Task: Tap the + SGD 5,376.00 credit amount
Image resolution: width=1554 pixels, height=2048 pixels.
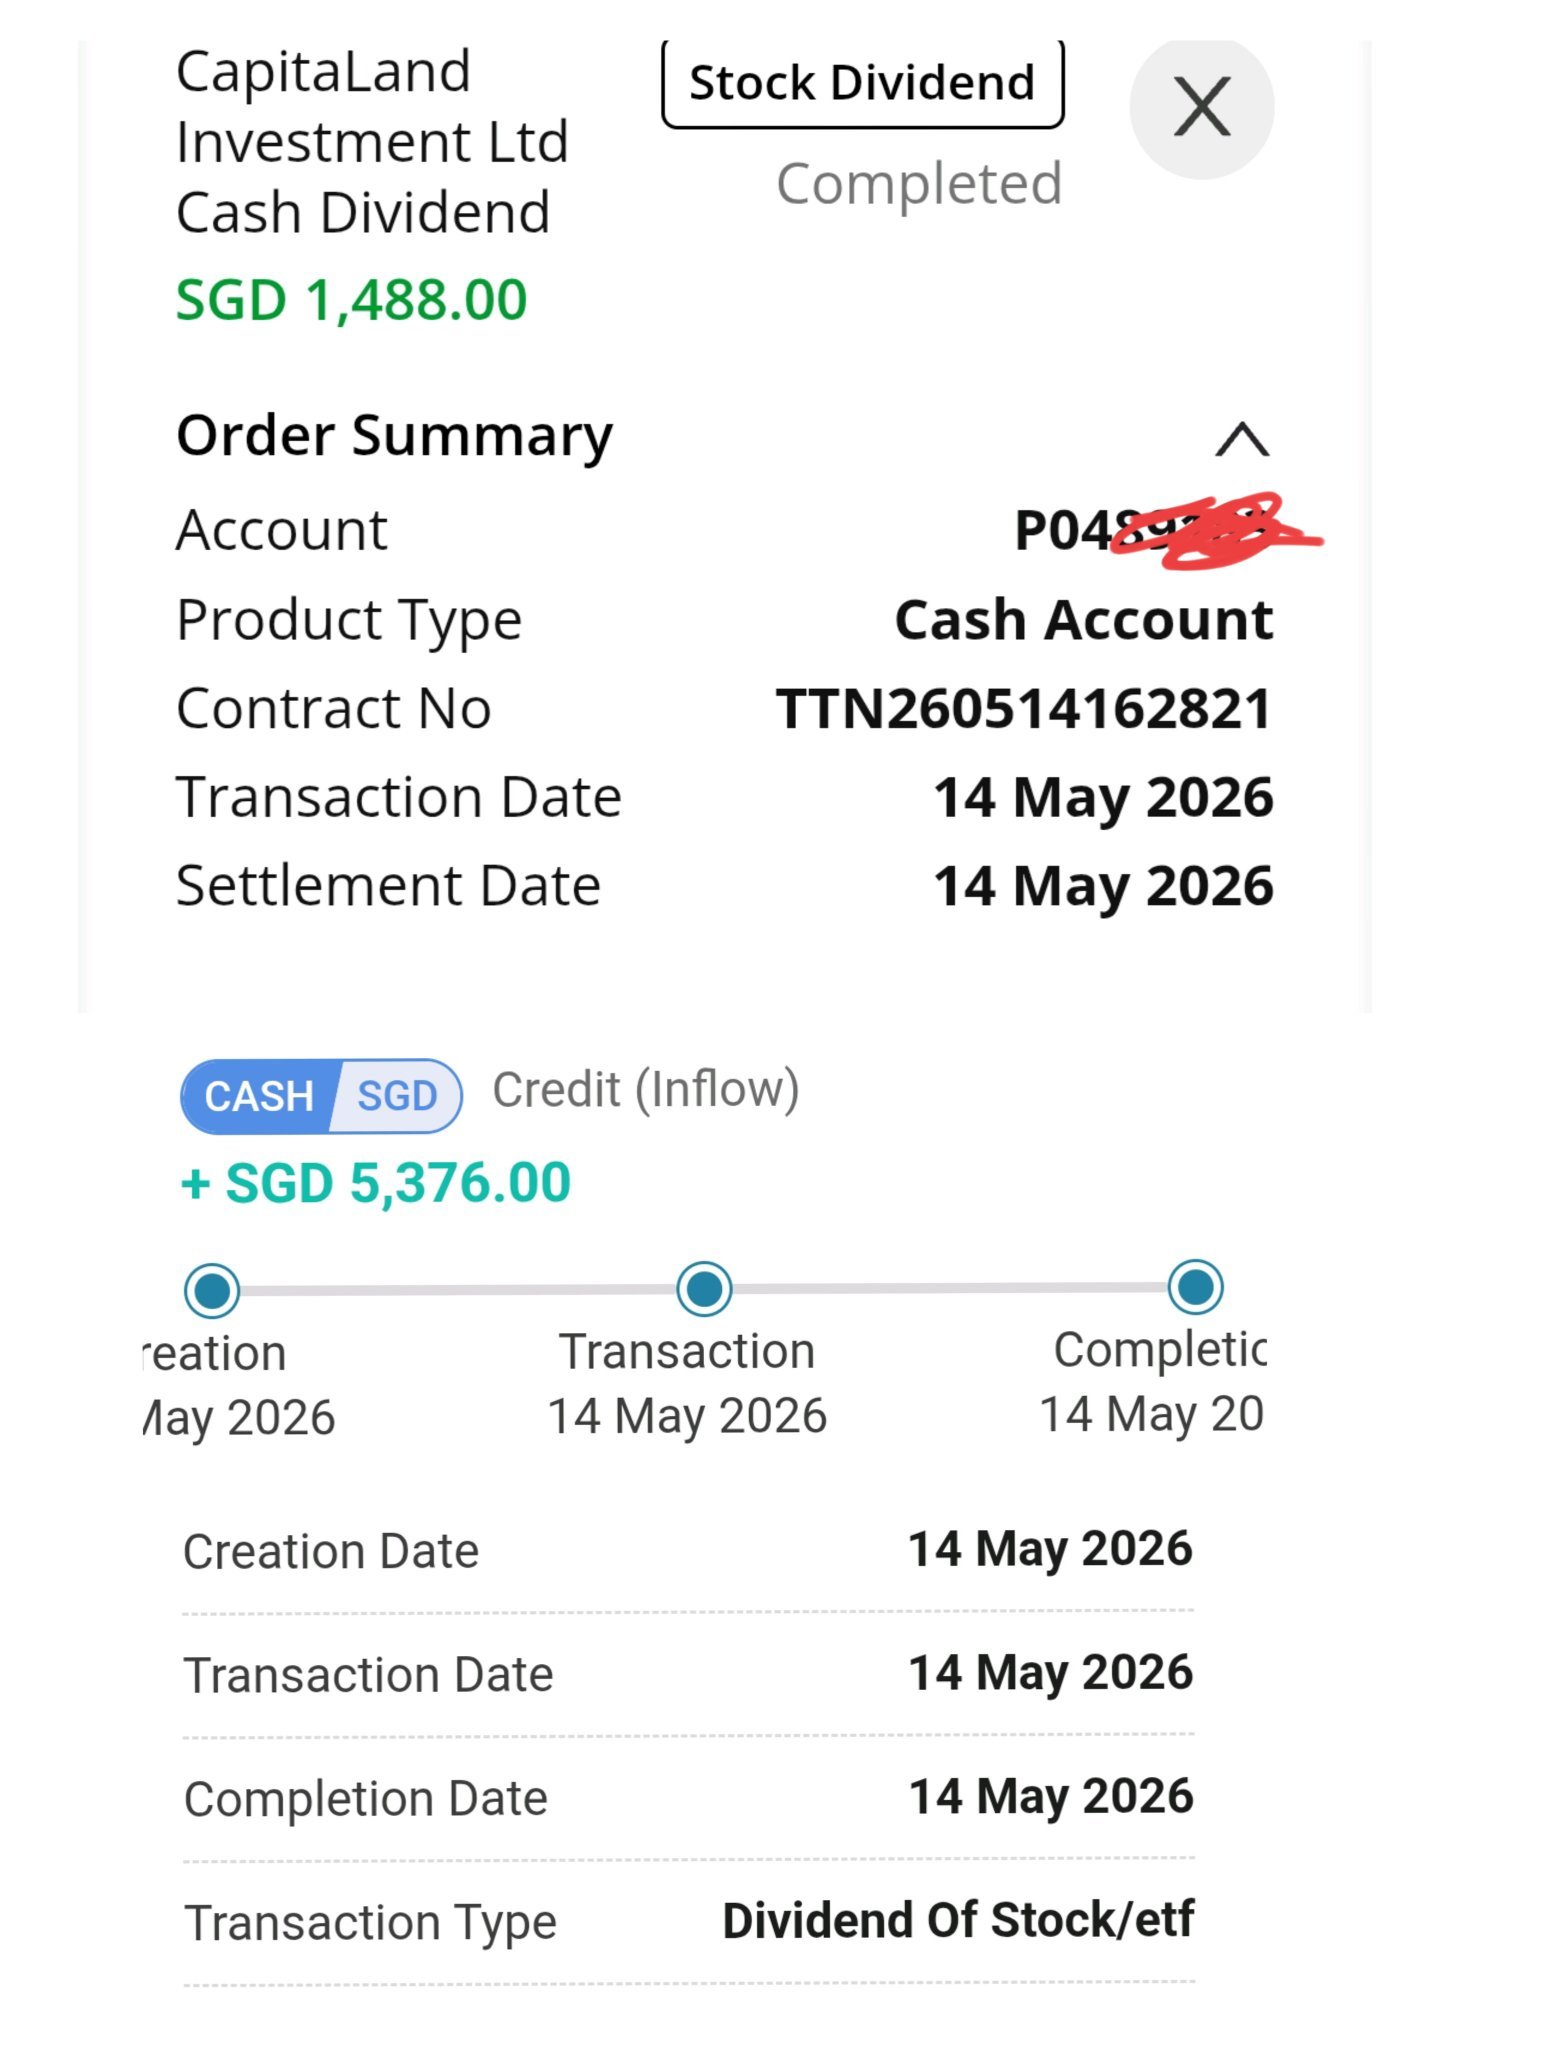Action: (375, 1183)
